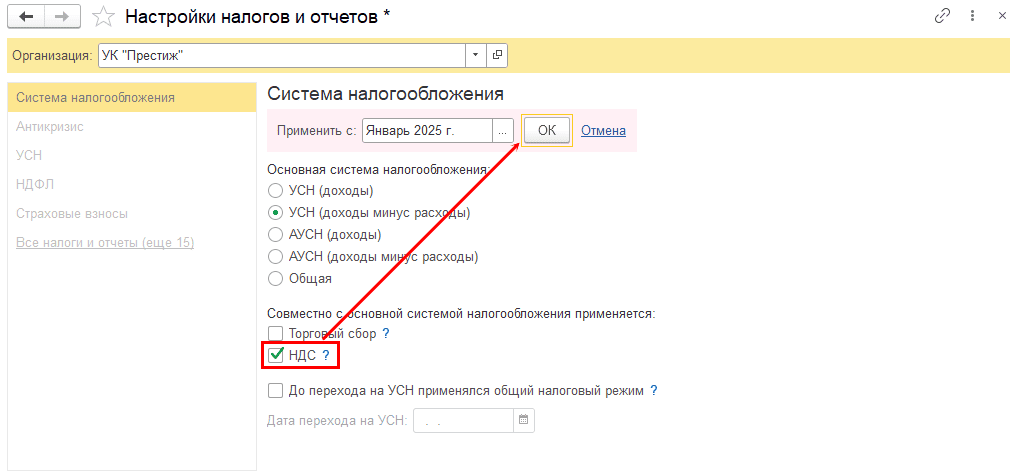Click help icon next to Торговый сбор
Image resolution: width=1017 pixels, height=474 pixels.
pos(385,333)
